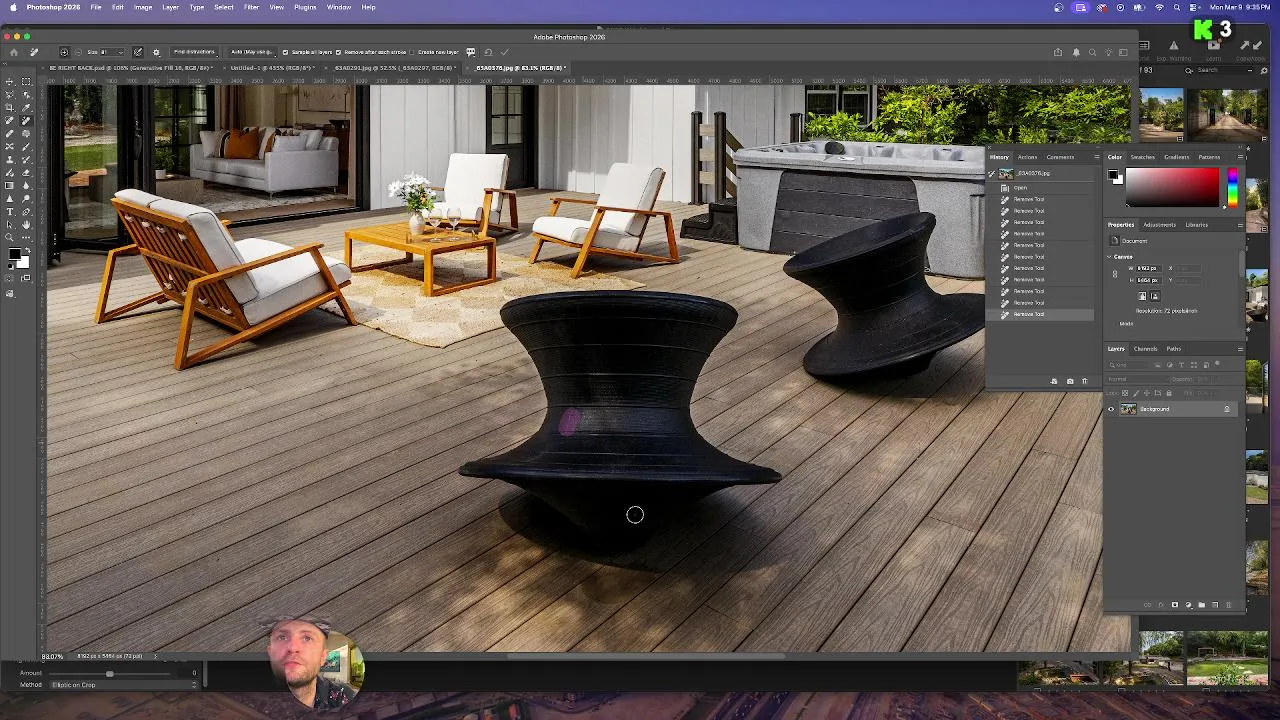Open the Filter menu
The width and height of the screenshot is (1280, 720).
251,7
